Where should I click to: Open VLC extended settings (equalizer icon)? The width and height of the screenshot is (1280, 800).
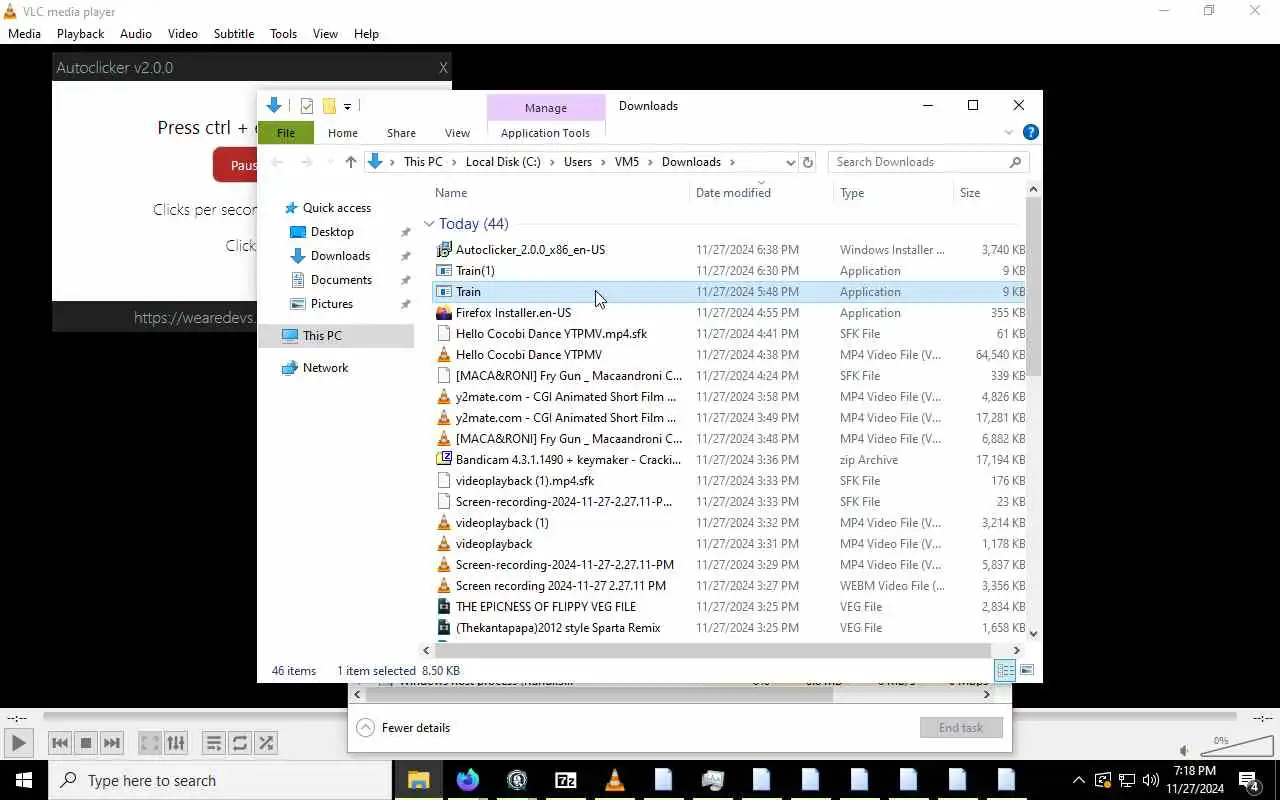[176, 743]
